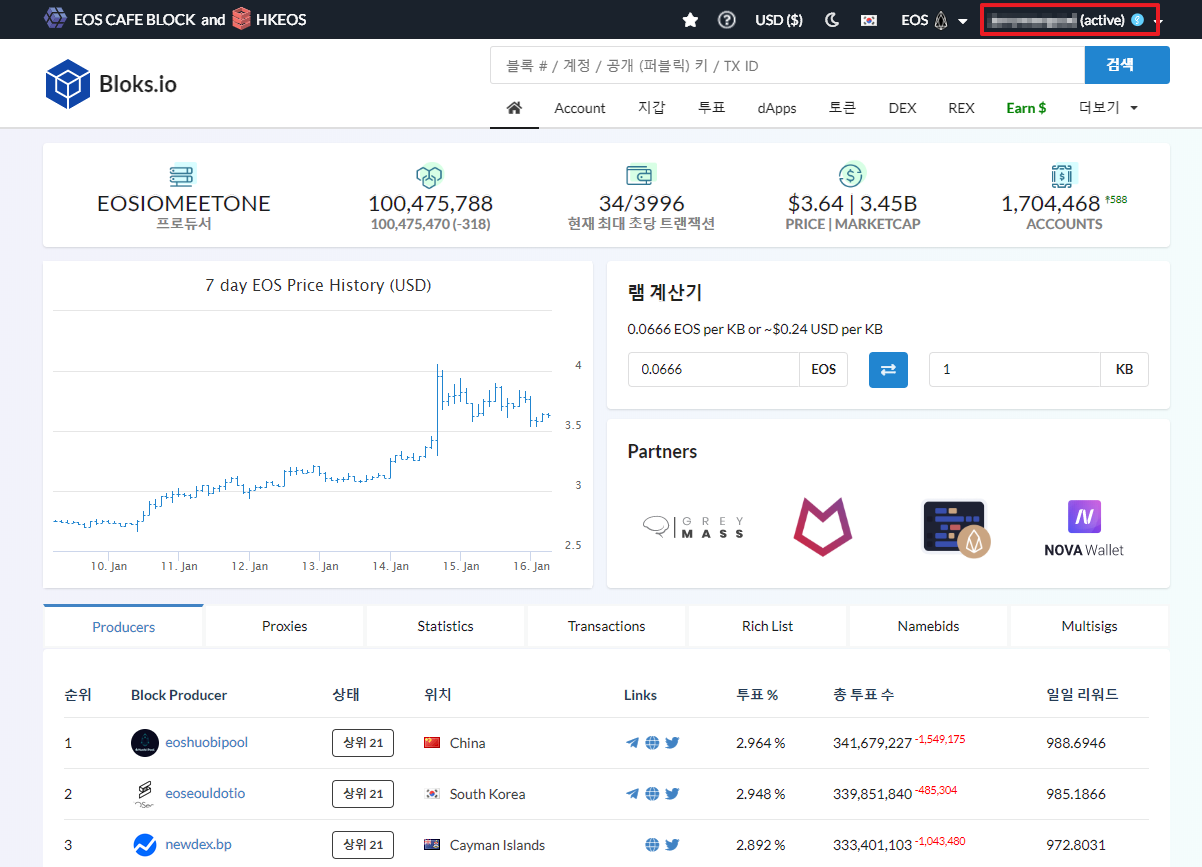Open eoseouldotio's Telegram link icon
Screen dimensions: 1202x867
[x=632, y=793]
